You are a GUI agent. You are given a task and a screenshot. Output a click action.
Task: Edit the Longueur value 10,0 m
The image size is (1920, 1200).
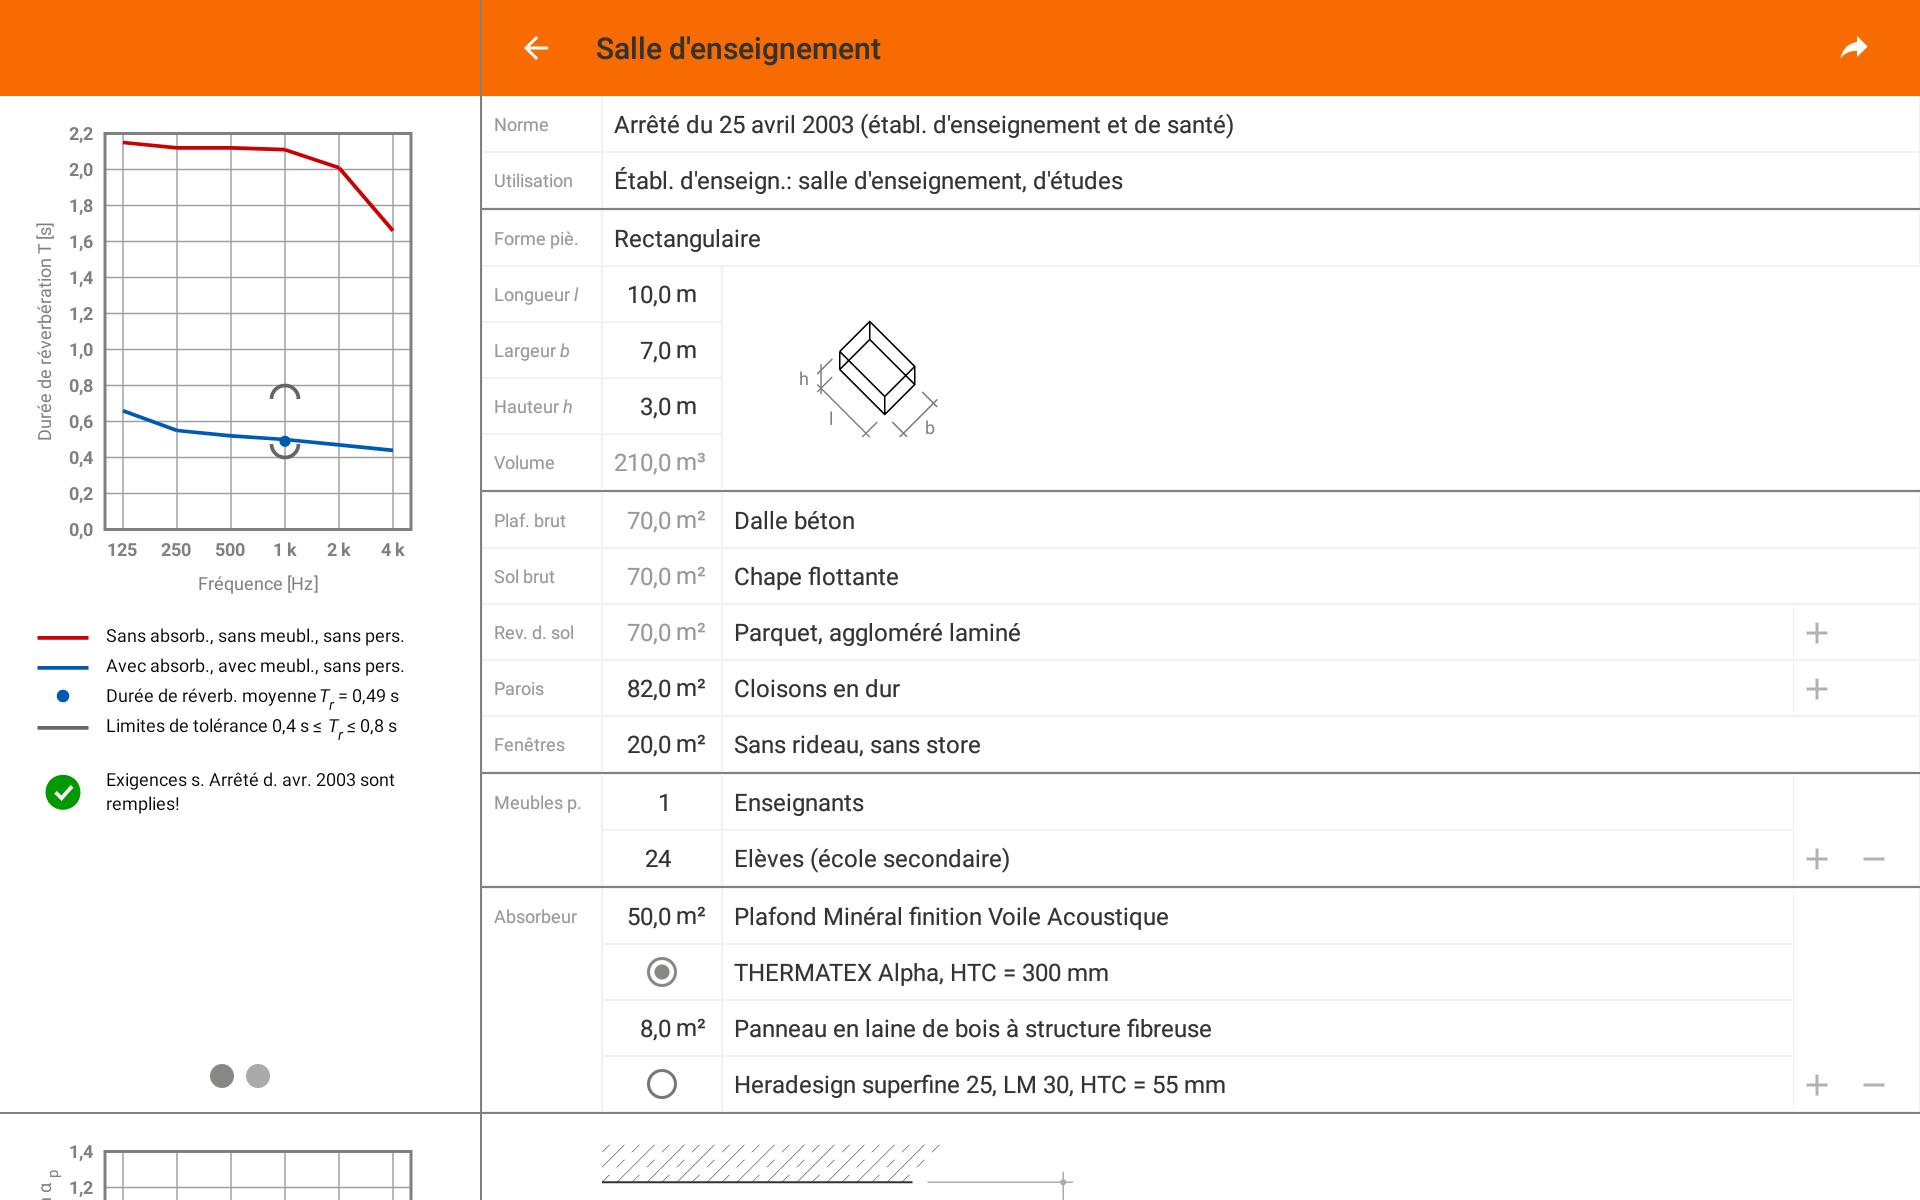(661, 295)
